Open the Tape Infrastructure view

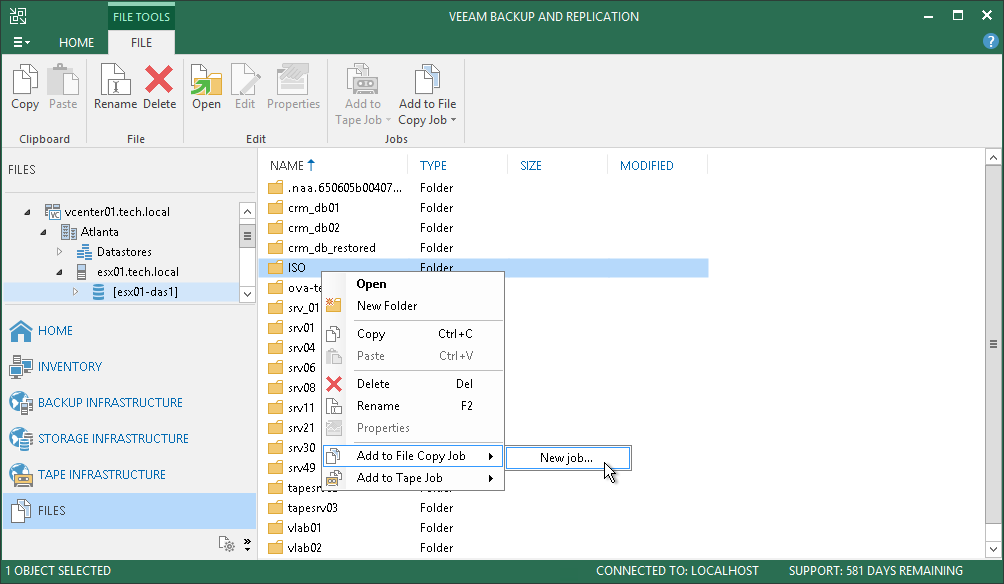click(101, 475)
